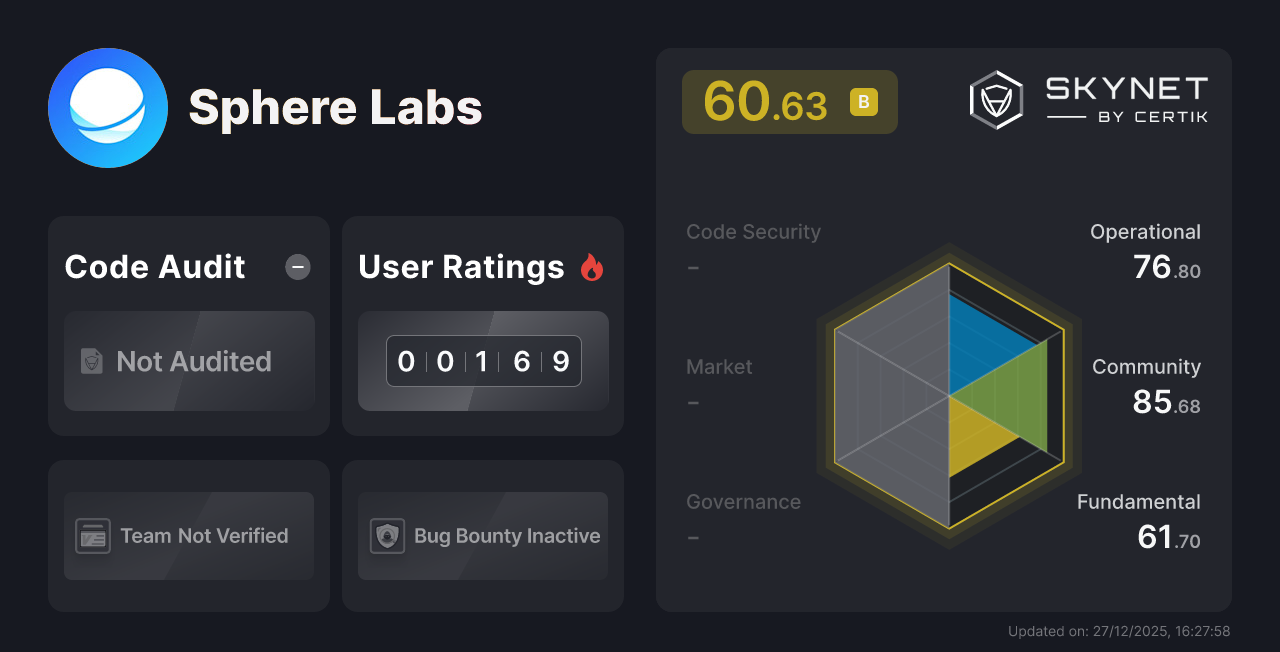Select the shield icon beside Not Audited
Screen dimensions: 1280x652
[x=90, y=362]
